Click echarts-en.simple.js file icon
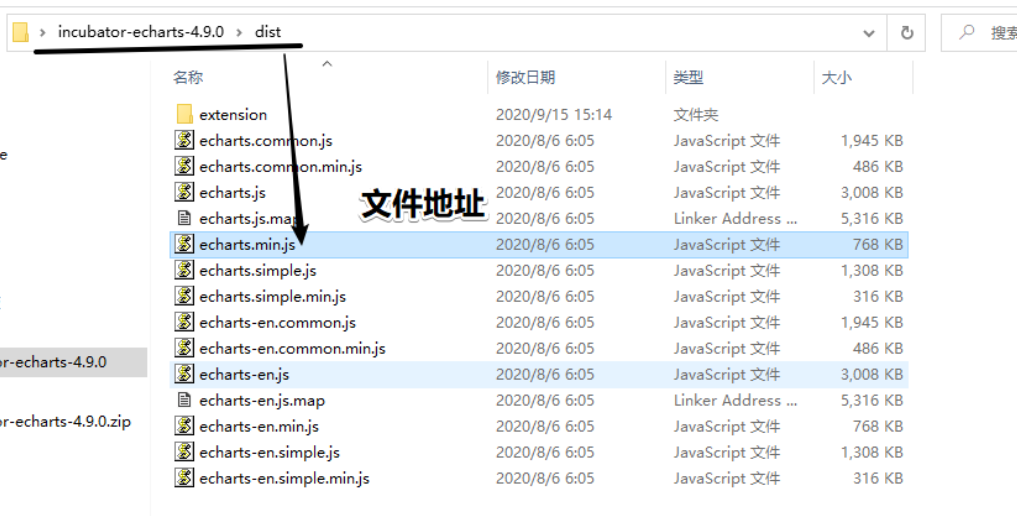Viewport: 1017px width, 516px height. click(184, 451)
